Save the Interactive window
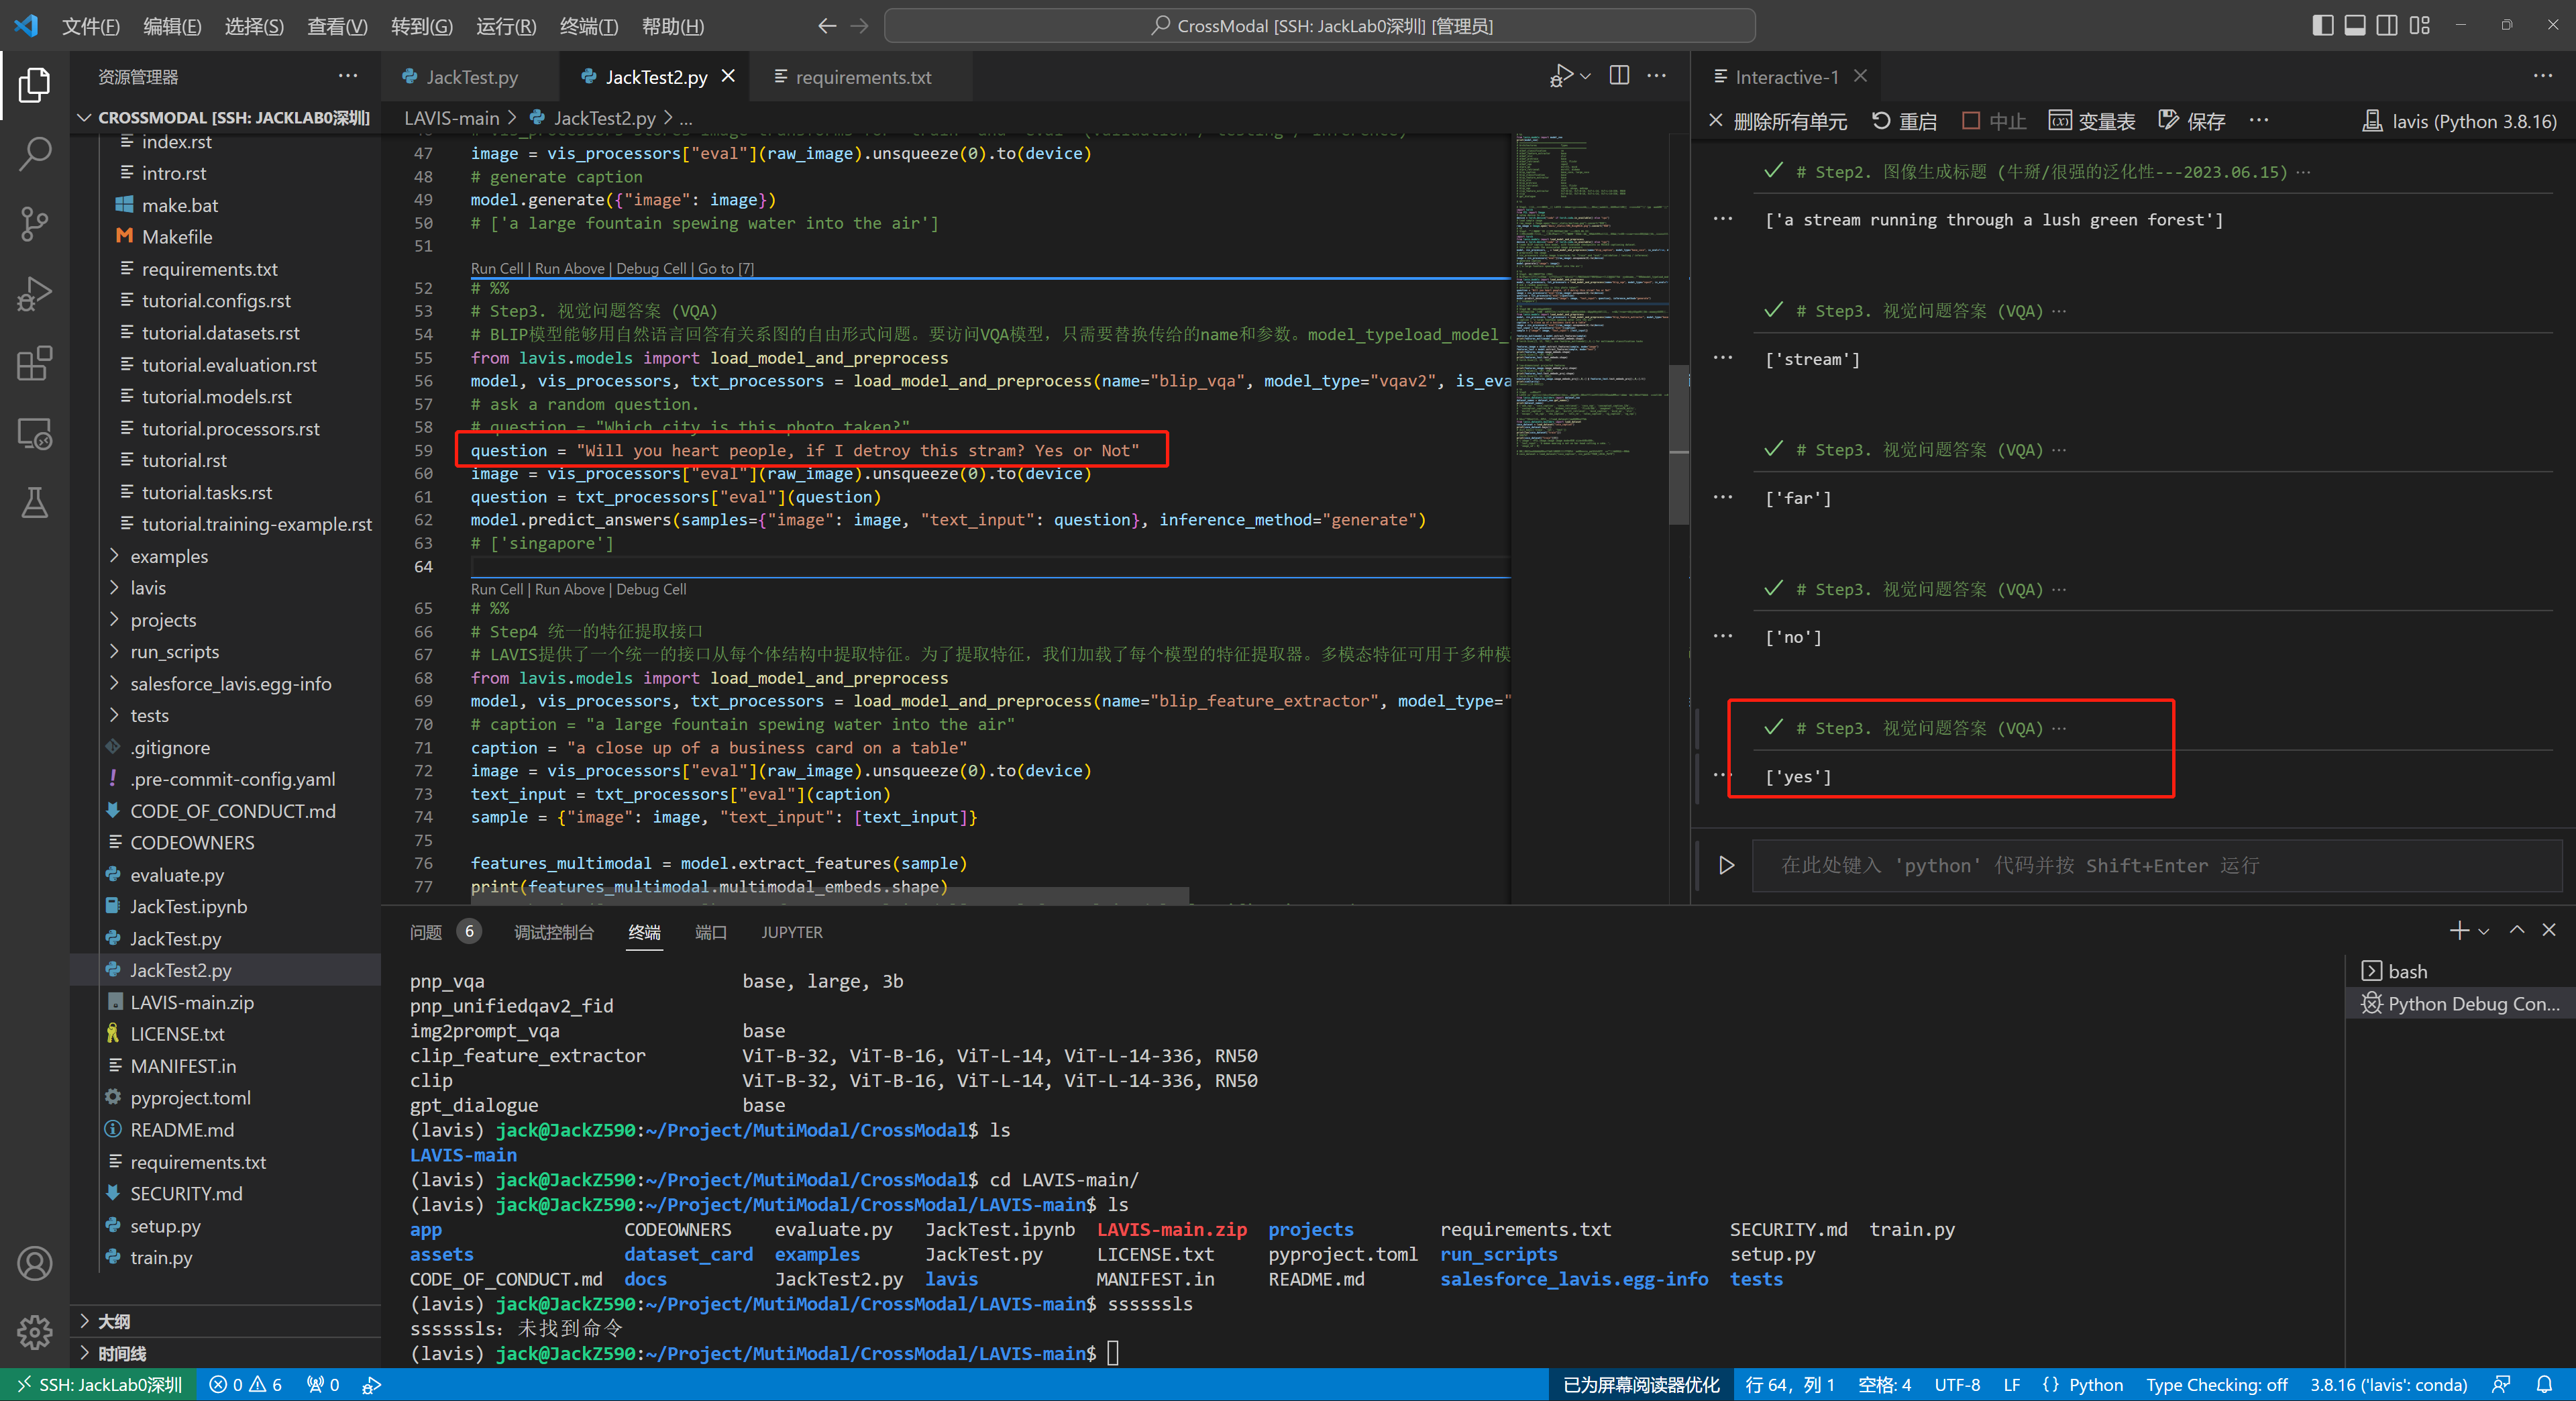The height and width of the screenshot is (1401, 2576). (x=2191, y=121)
